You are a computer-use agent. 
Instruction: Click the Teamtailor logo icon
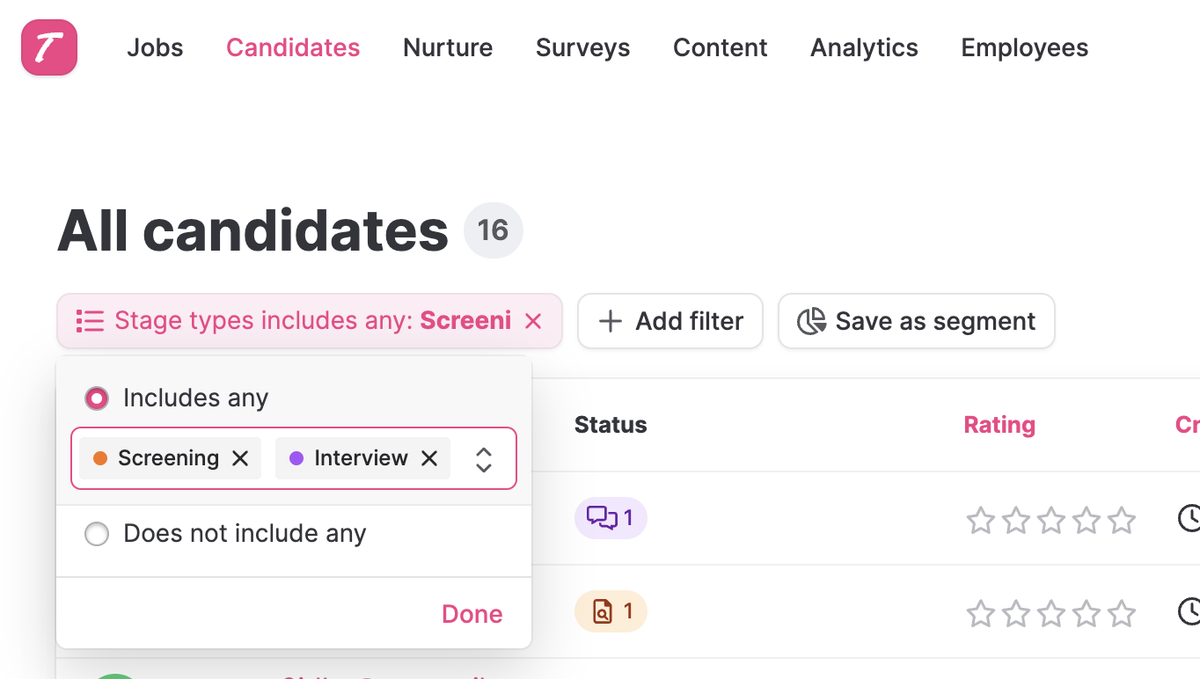point(48,47)
